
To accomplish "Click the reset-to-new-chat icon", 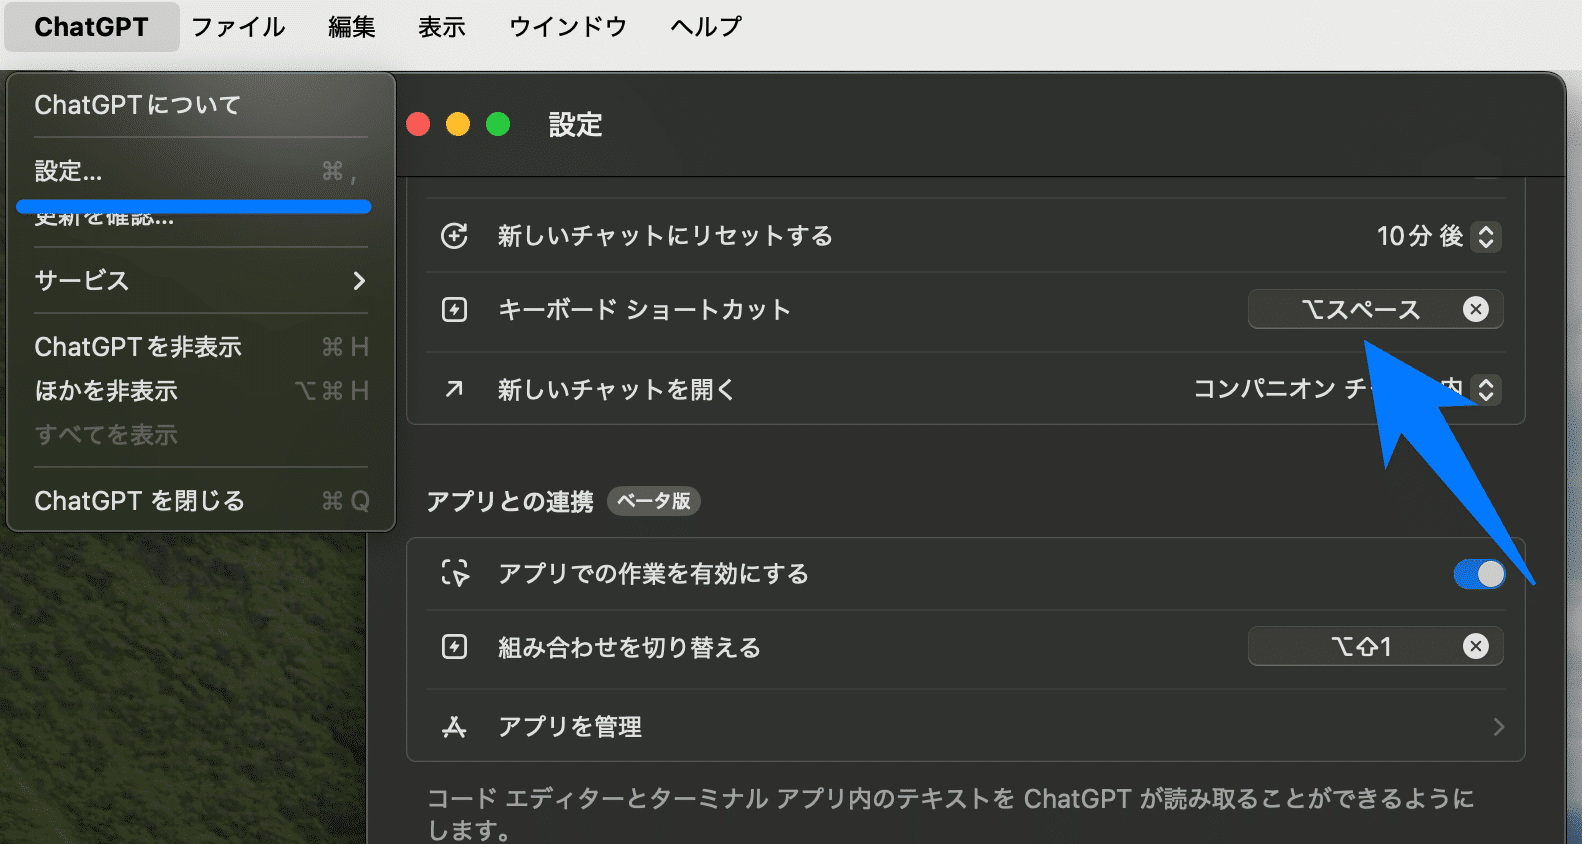I will [455, 236].
